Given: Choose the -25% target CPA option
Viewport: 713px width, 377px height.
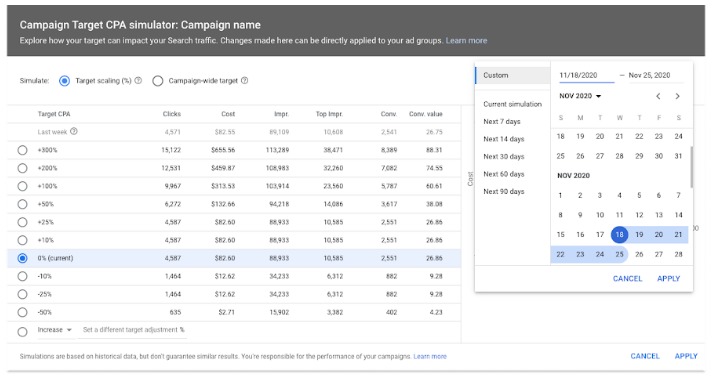Looking at the screenshot, I should point(22,294).
